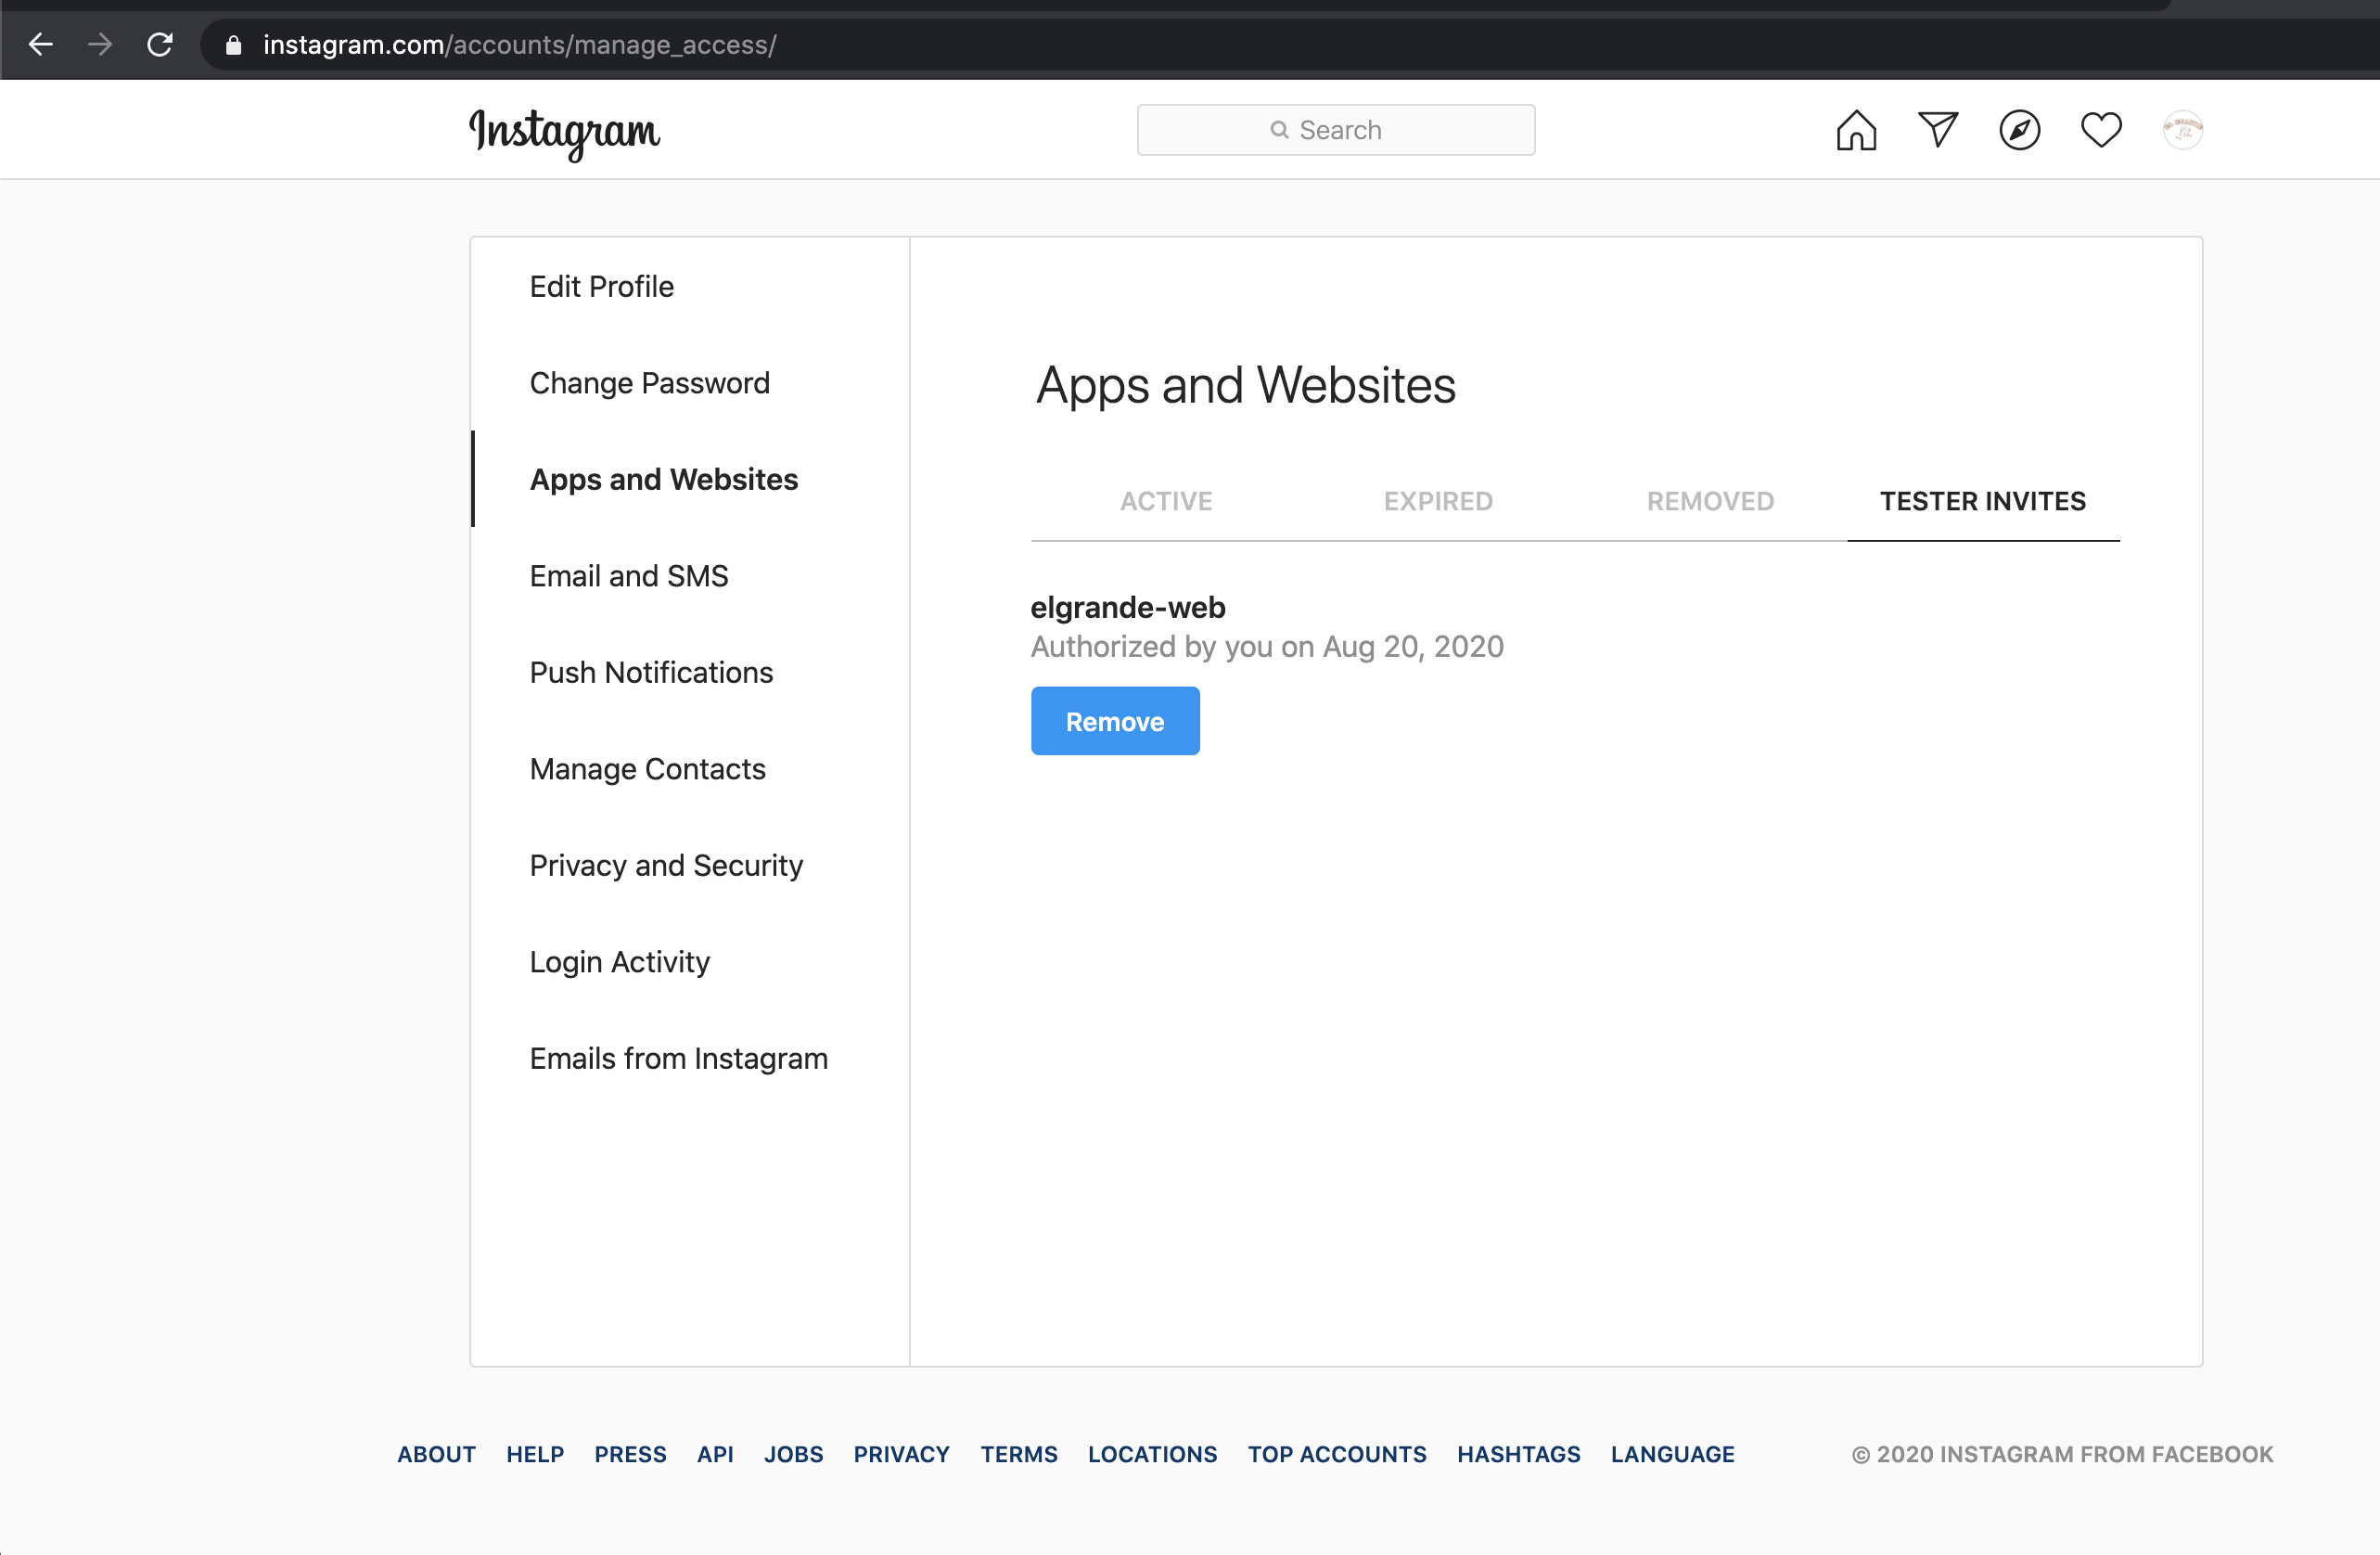Open the EXPIRED tab
This screenshot has height=1555, width=2380.
[1438, 501]
